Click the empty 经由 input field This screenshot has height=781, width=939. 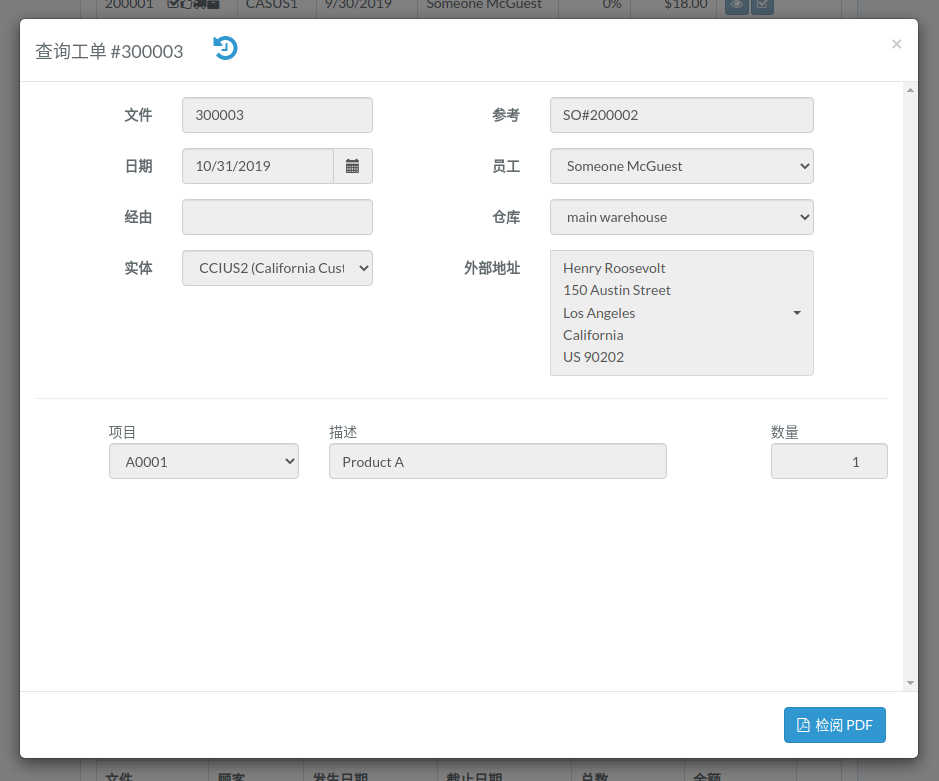[x=277, y=217]
